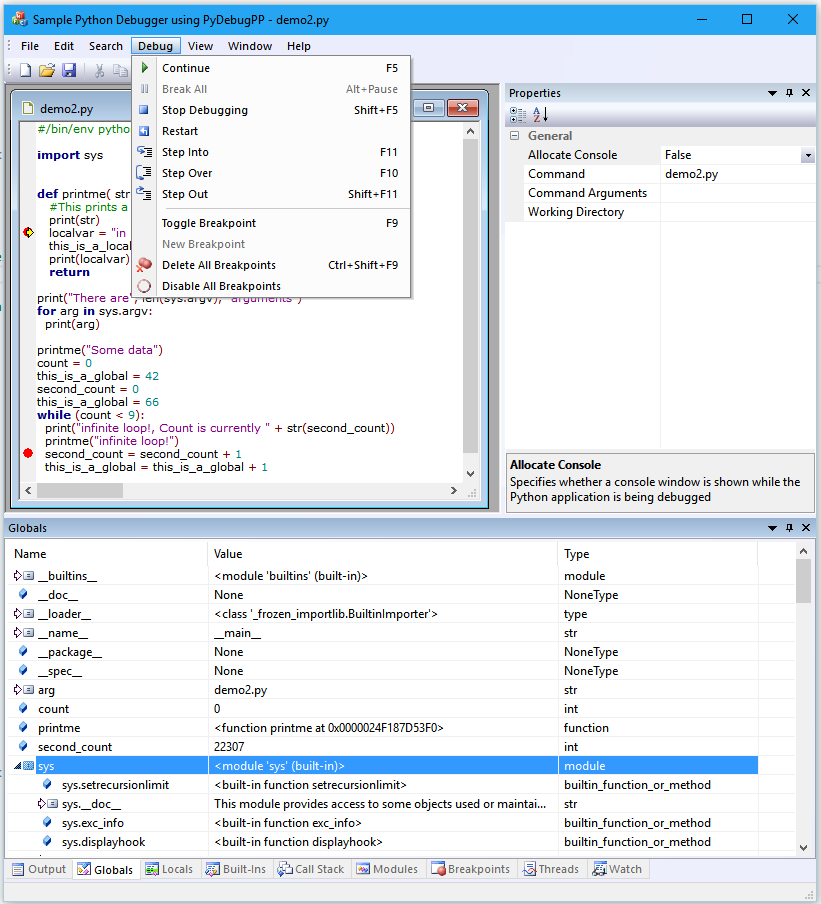The image size is (821, 904).
Task: Open the File menu
Action: point(30,46)
